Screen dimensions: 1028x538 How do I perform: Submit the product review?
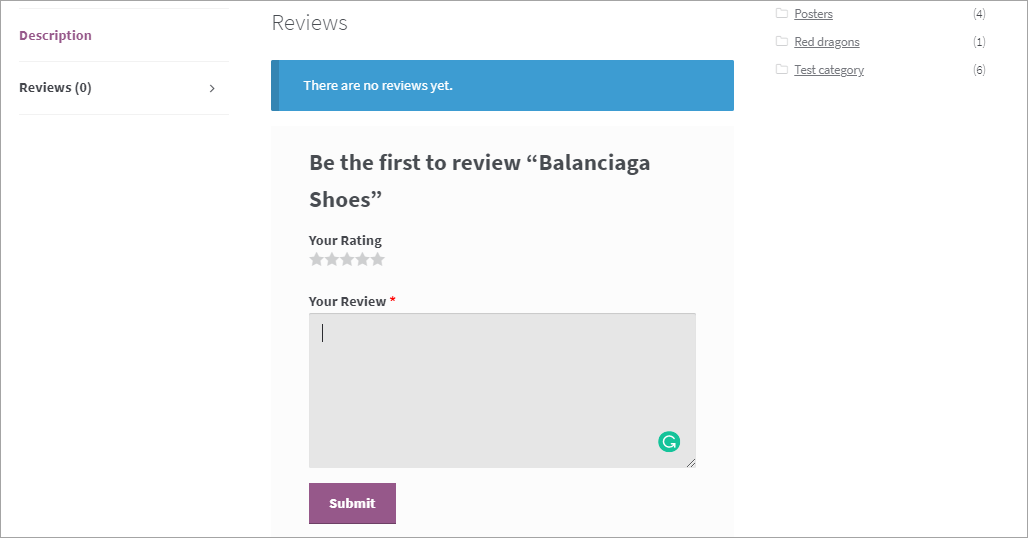tap(352, 503)
